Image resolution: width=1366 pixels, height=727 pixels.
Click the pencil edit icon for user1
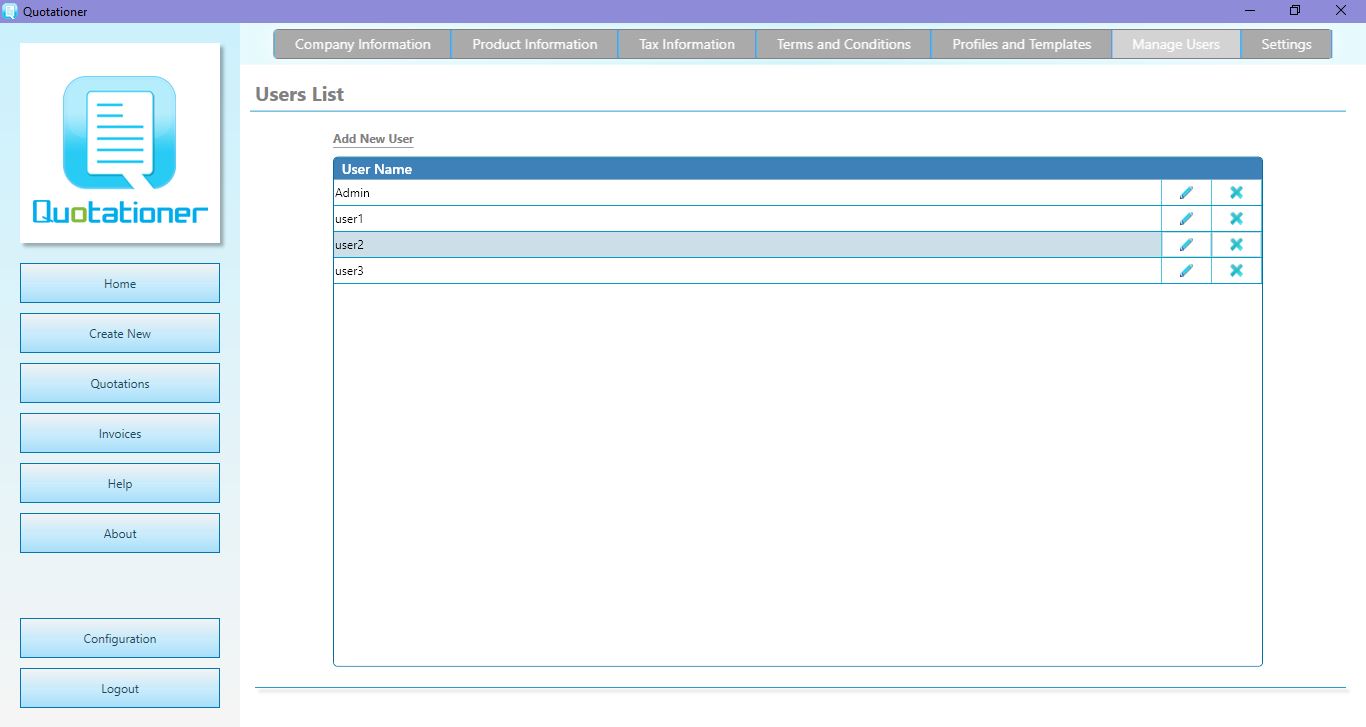click(x=1186, y=219)
